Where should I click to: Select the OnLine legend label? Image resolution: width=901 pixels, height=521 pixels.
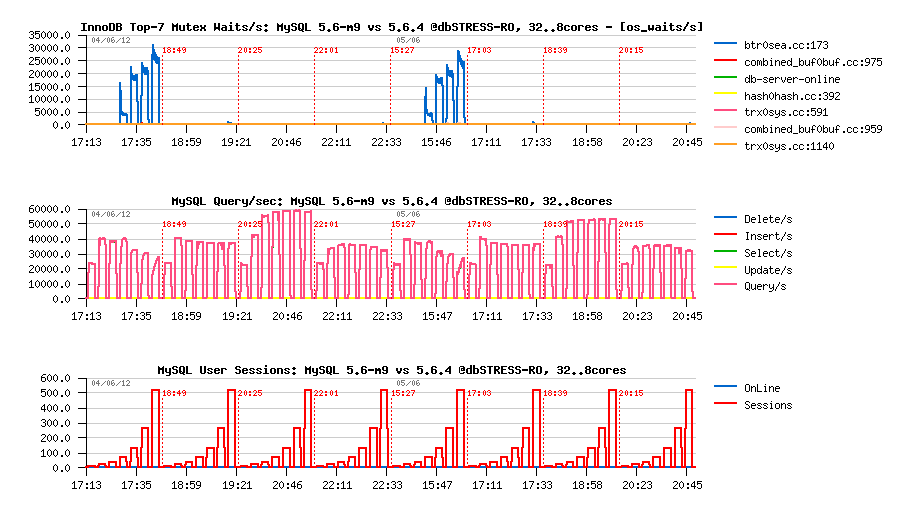point(762,388)
